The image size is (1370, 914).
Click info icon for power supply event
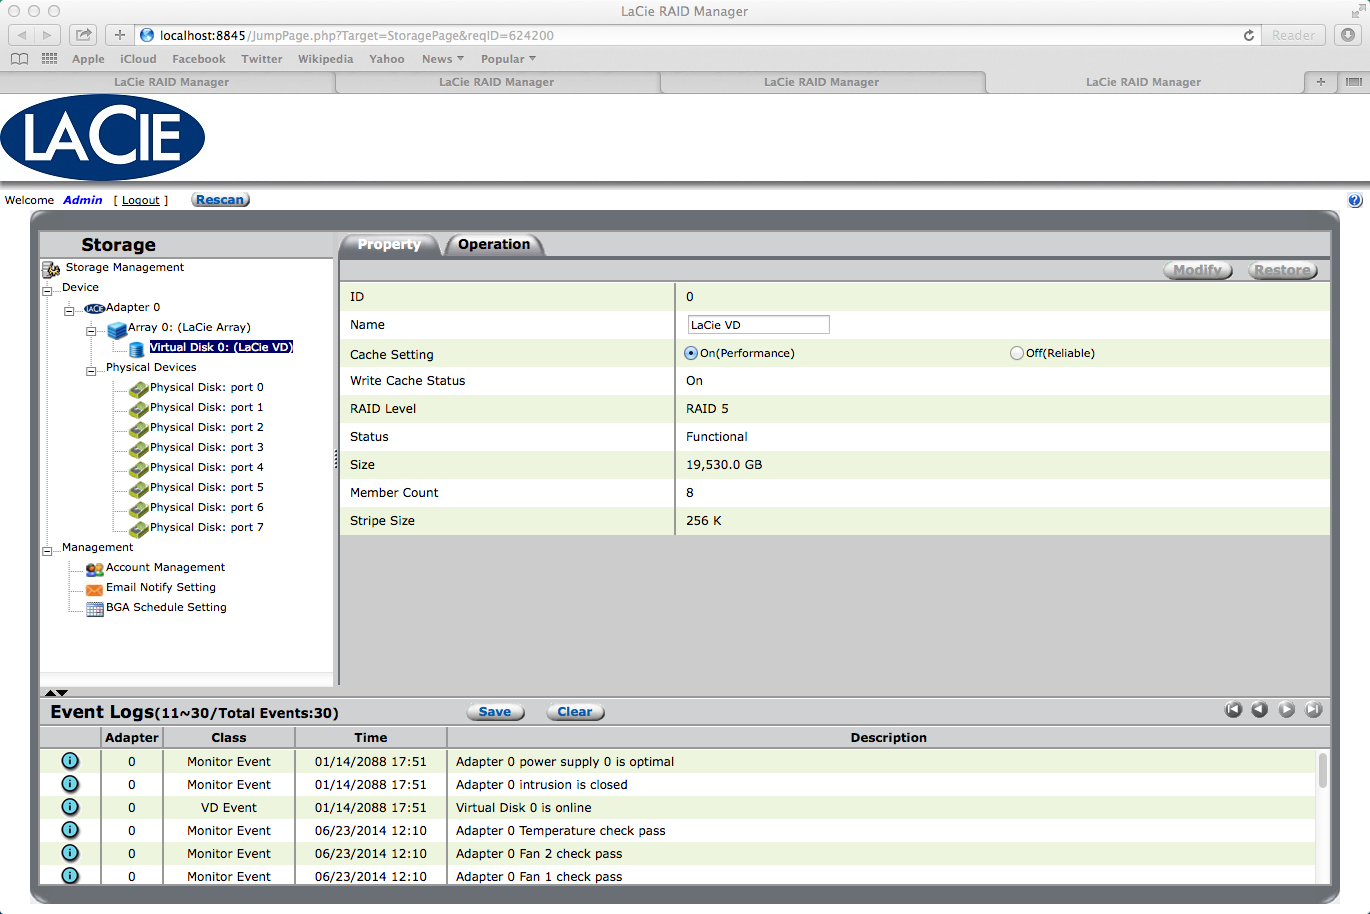point(70,761)
